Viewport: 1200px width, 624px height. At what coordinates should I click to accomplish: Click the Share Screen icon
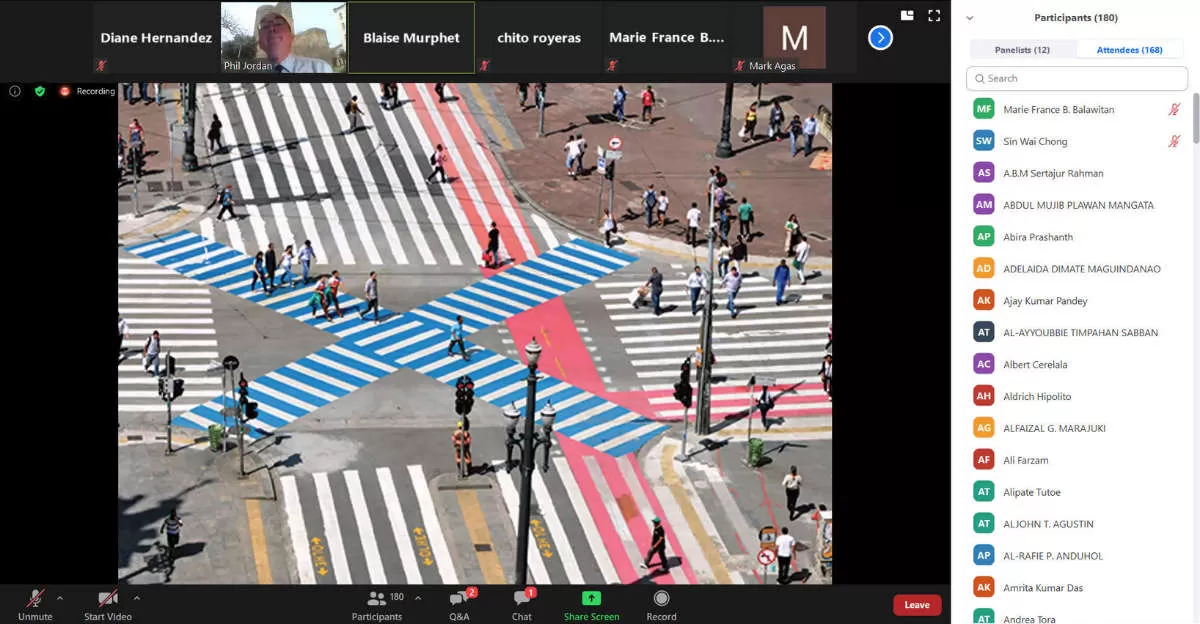coord(591,599)
